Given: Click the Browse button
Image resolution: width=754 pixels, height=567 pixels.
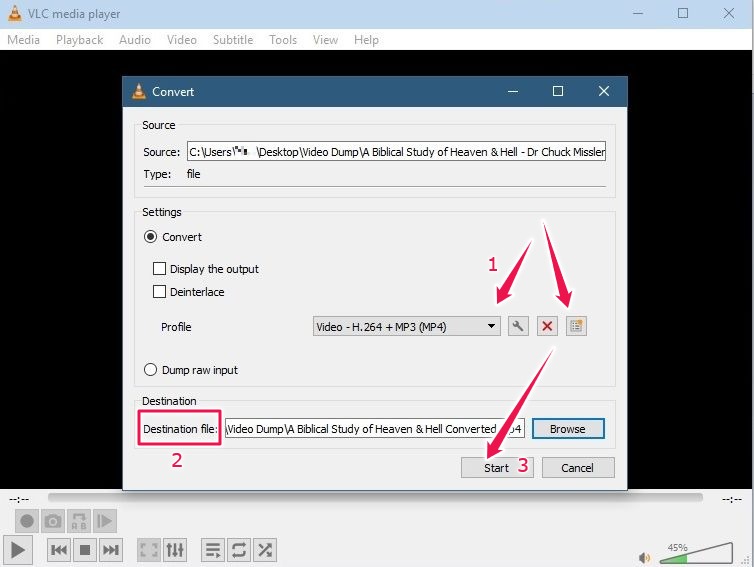Looking at the screenshot, I should pos(568,428).
